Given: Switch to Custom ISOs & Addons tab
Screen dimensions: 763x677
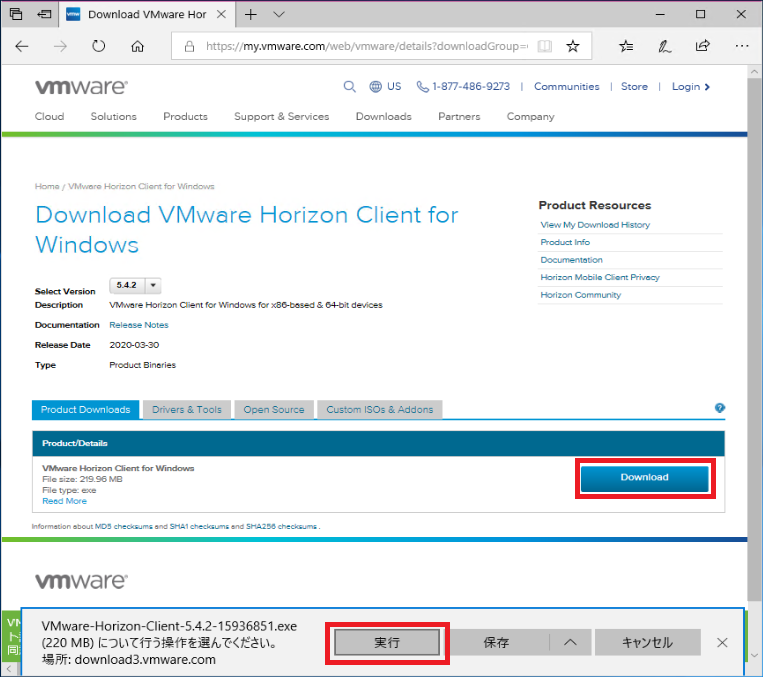Looking at the screenshot, I should pyautogui.click(x=380, y=409).
